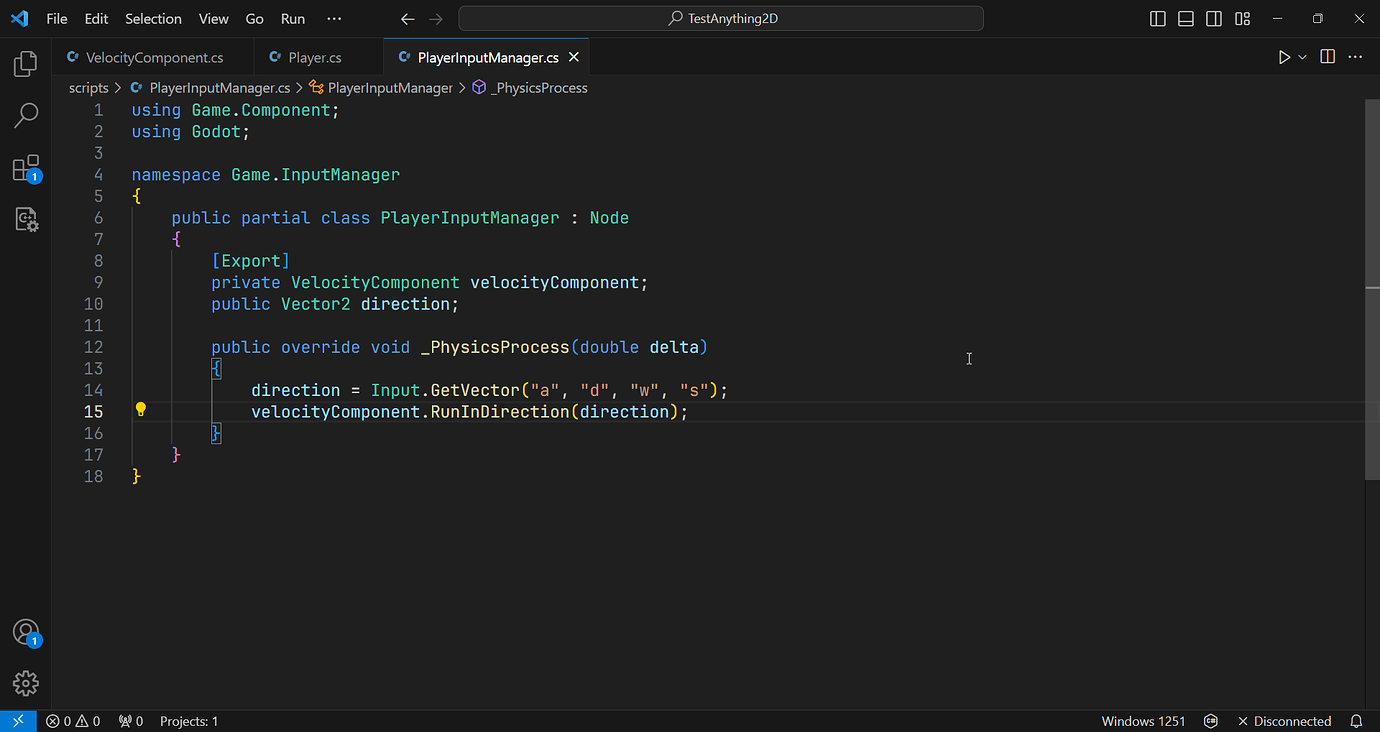
Task: Click the vertical editor scrollbar
Action: click(1372, 290)
